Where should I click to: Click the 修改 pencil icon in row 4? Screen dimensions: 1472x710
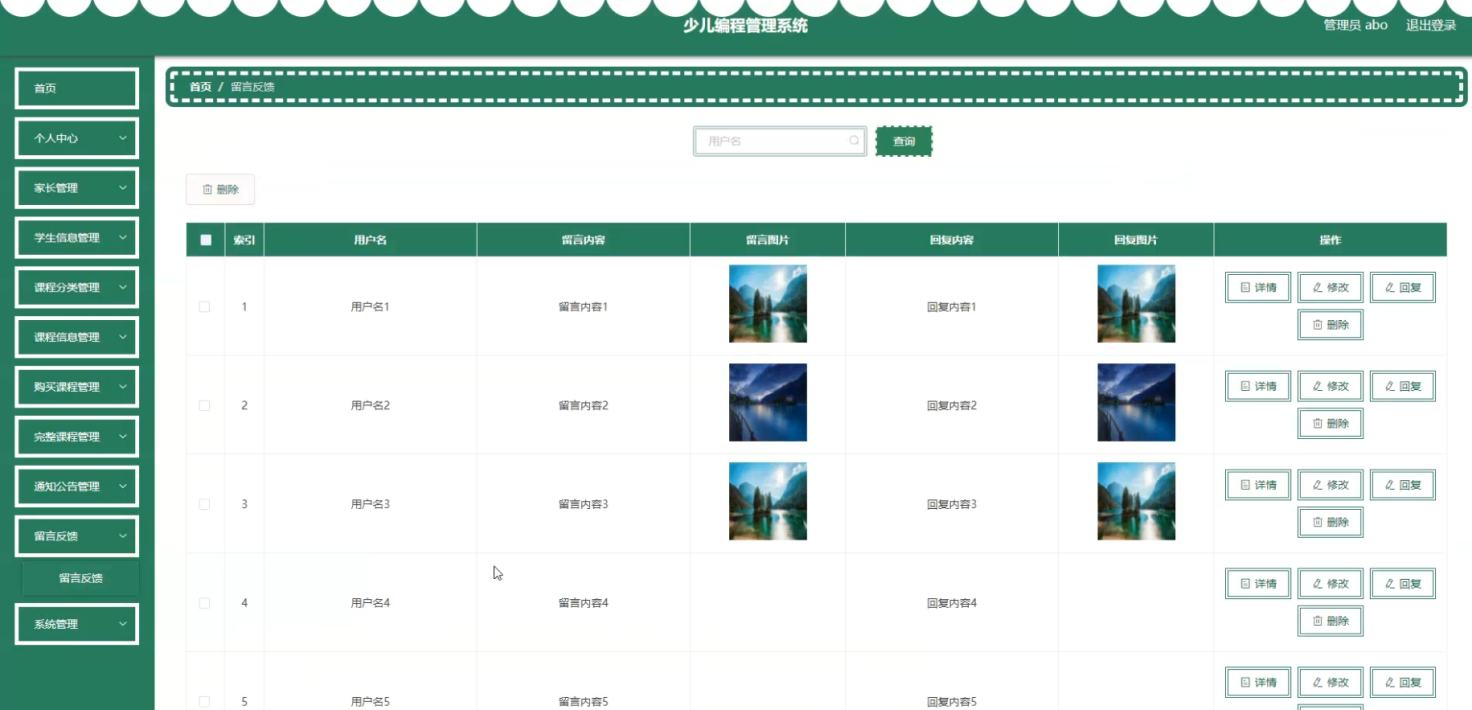pos(1317,584)
